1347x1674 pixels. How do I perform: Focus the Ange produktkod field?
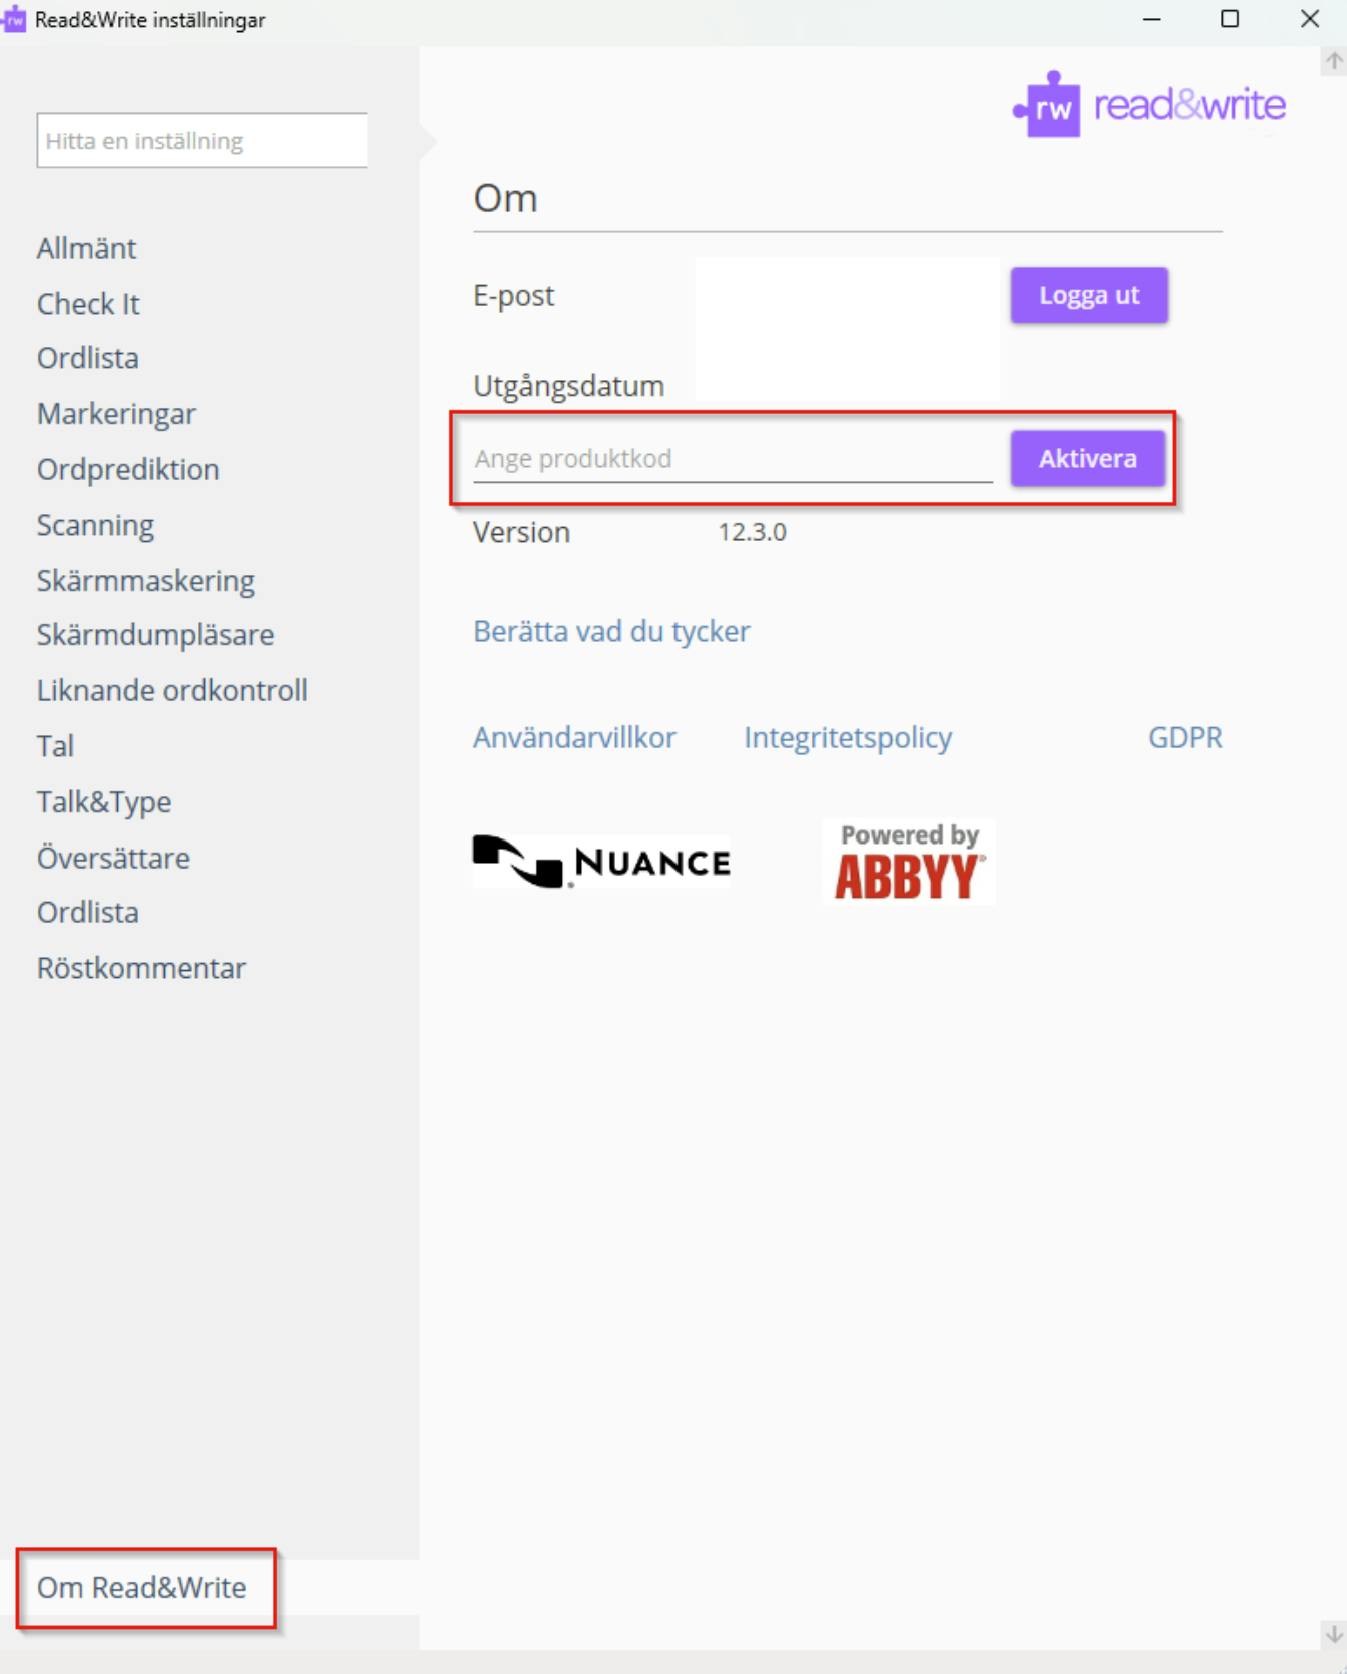[732, 459]
